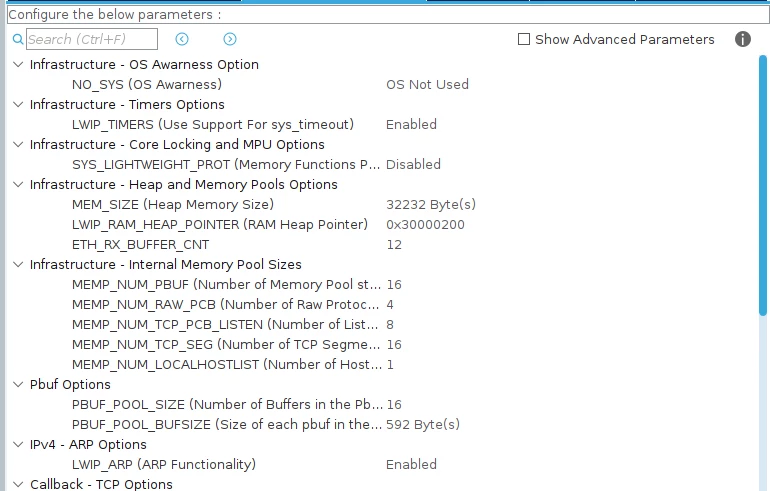The image size is (770, 491).
Task: Select MEMP_NUM_PBUF parameter row
Action: coord(226,285)
